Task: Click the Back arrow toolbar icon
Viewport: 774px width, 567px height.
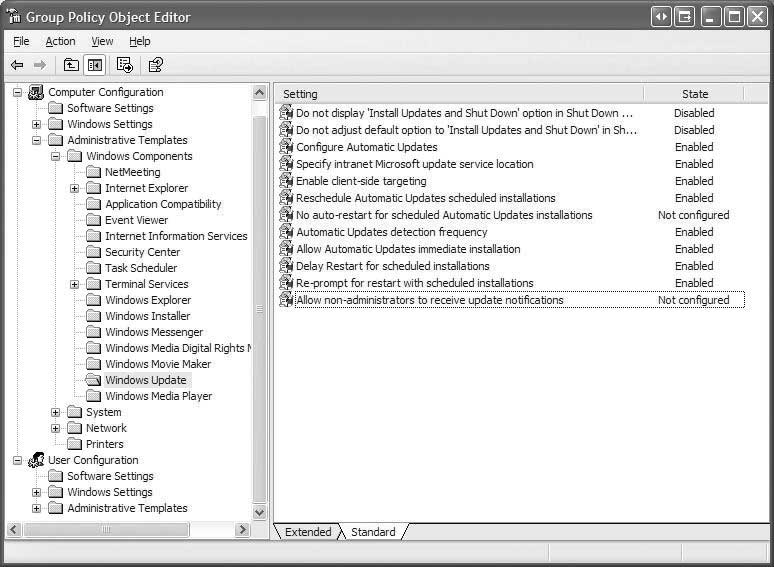Action: pyautogui.click(x=17, y=65)
